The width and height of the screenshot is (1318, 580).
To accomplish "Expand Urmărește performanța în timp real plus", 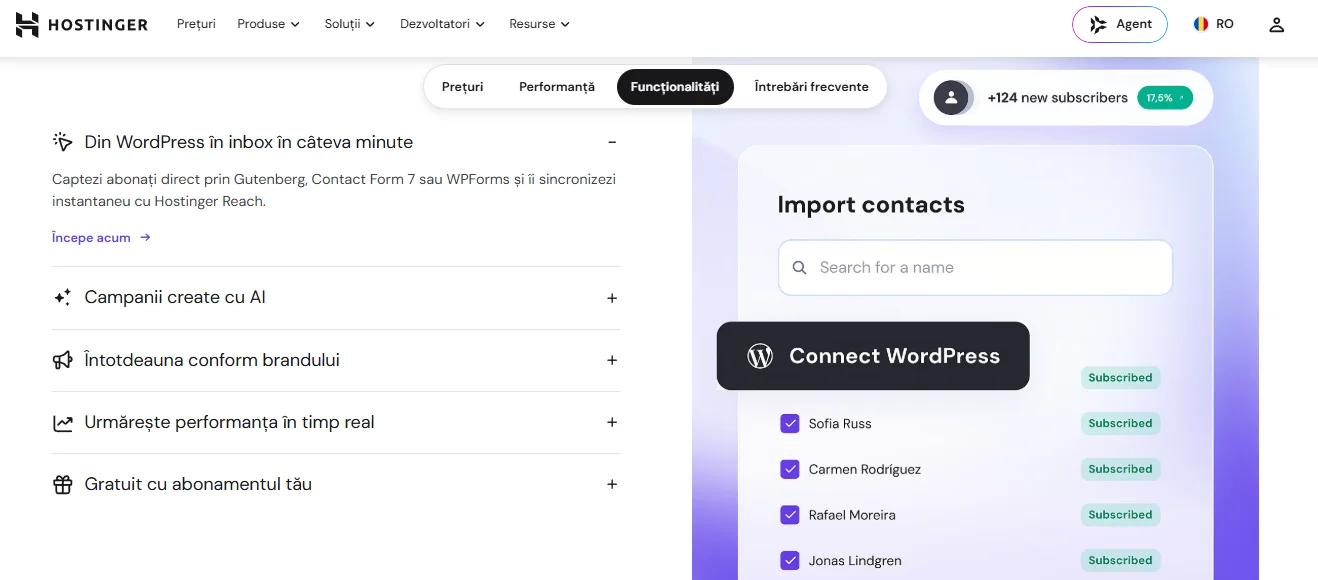I will point(612,422).
